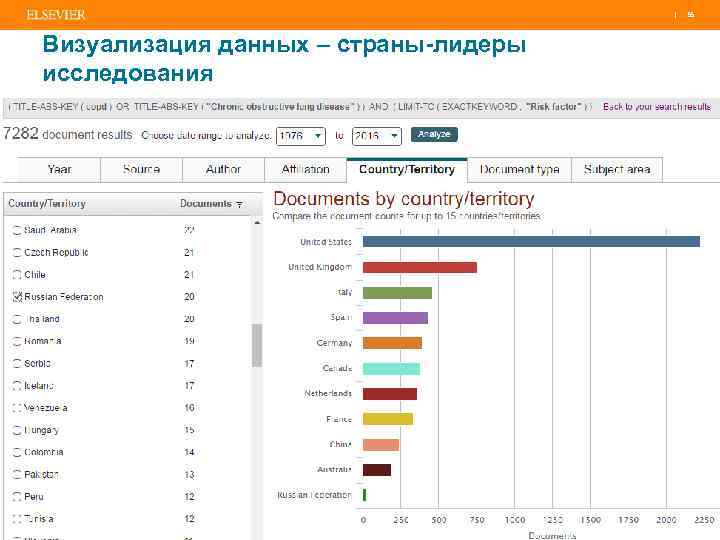720x540 pixels.
Task: Click the scrollbar up arrow
Action: click(x=257, y=223)
